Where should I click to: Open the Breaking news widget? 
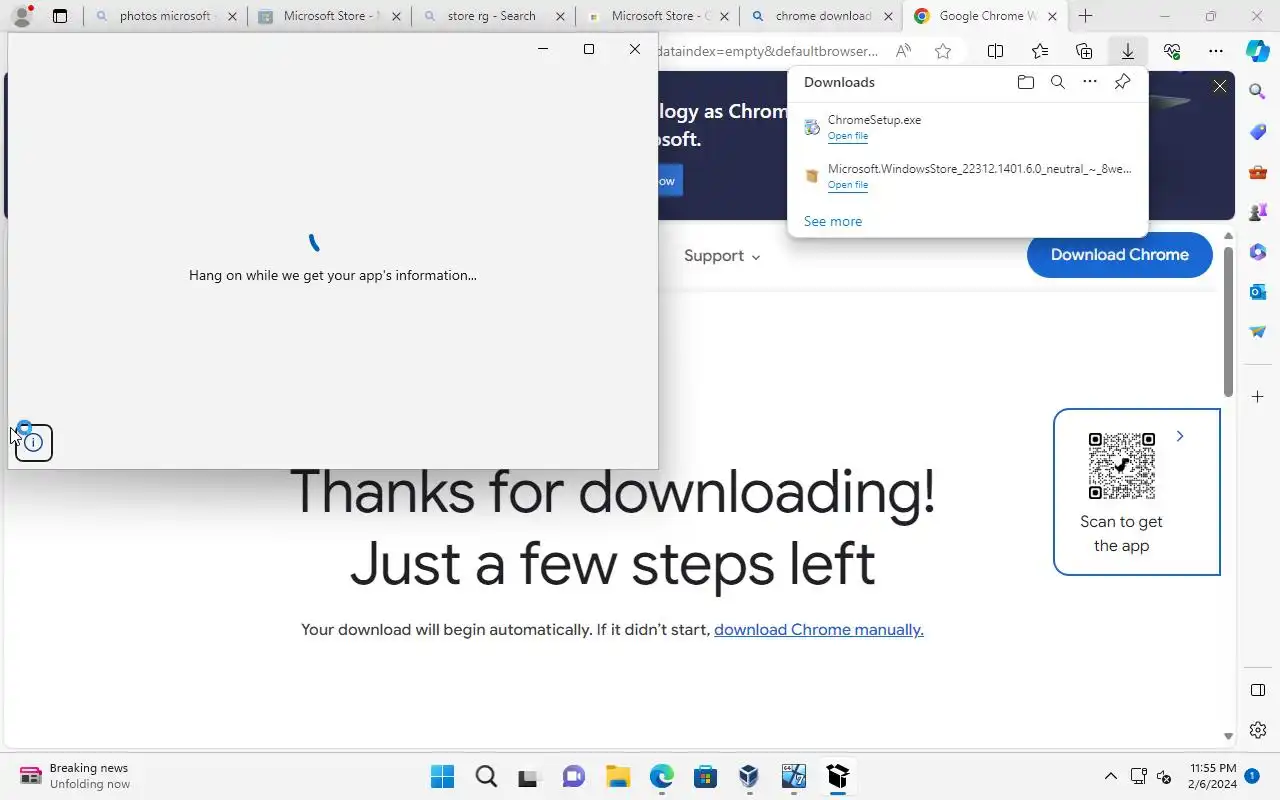click(75, 777)
